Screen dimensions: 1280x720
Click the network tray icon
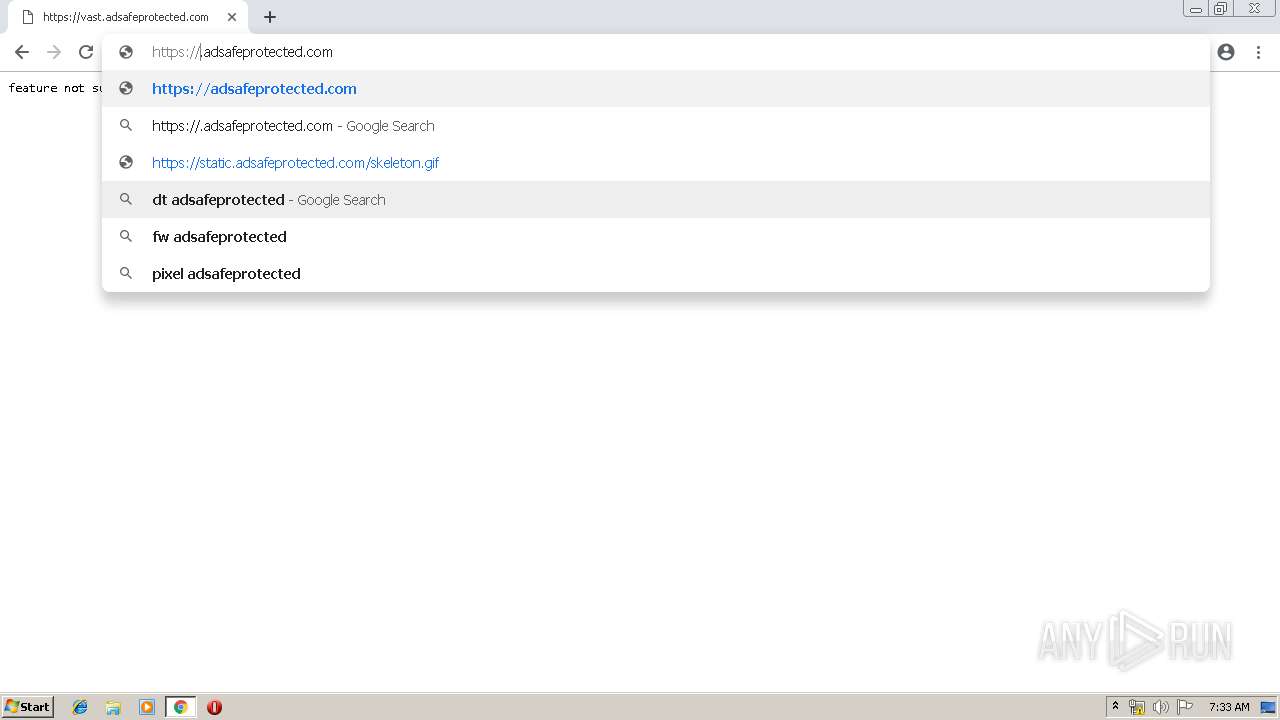1137,707
